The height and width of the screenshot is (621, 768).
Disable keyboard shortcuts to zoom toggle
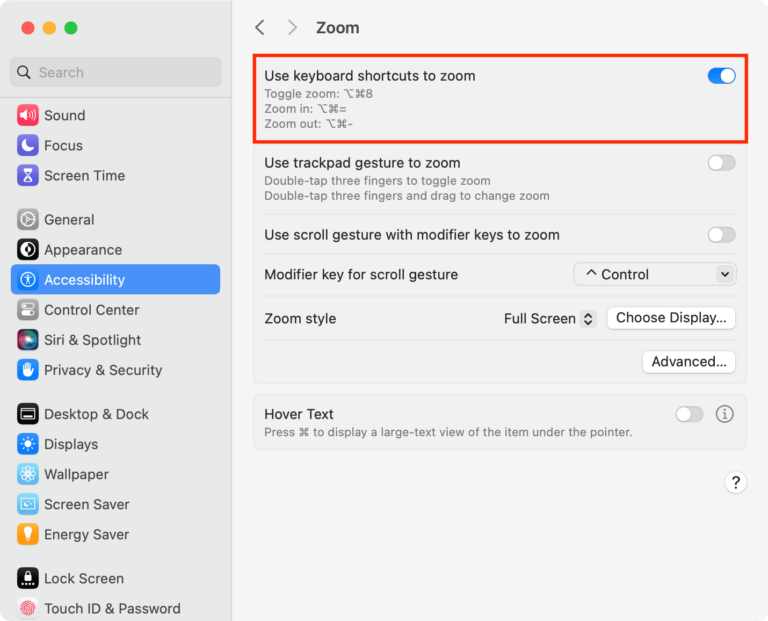[721, 76]
